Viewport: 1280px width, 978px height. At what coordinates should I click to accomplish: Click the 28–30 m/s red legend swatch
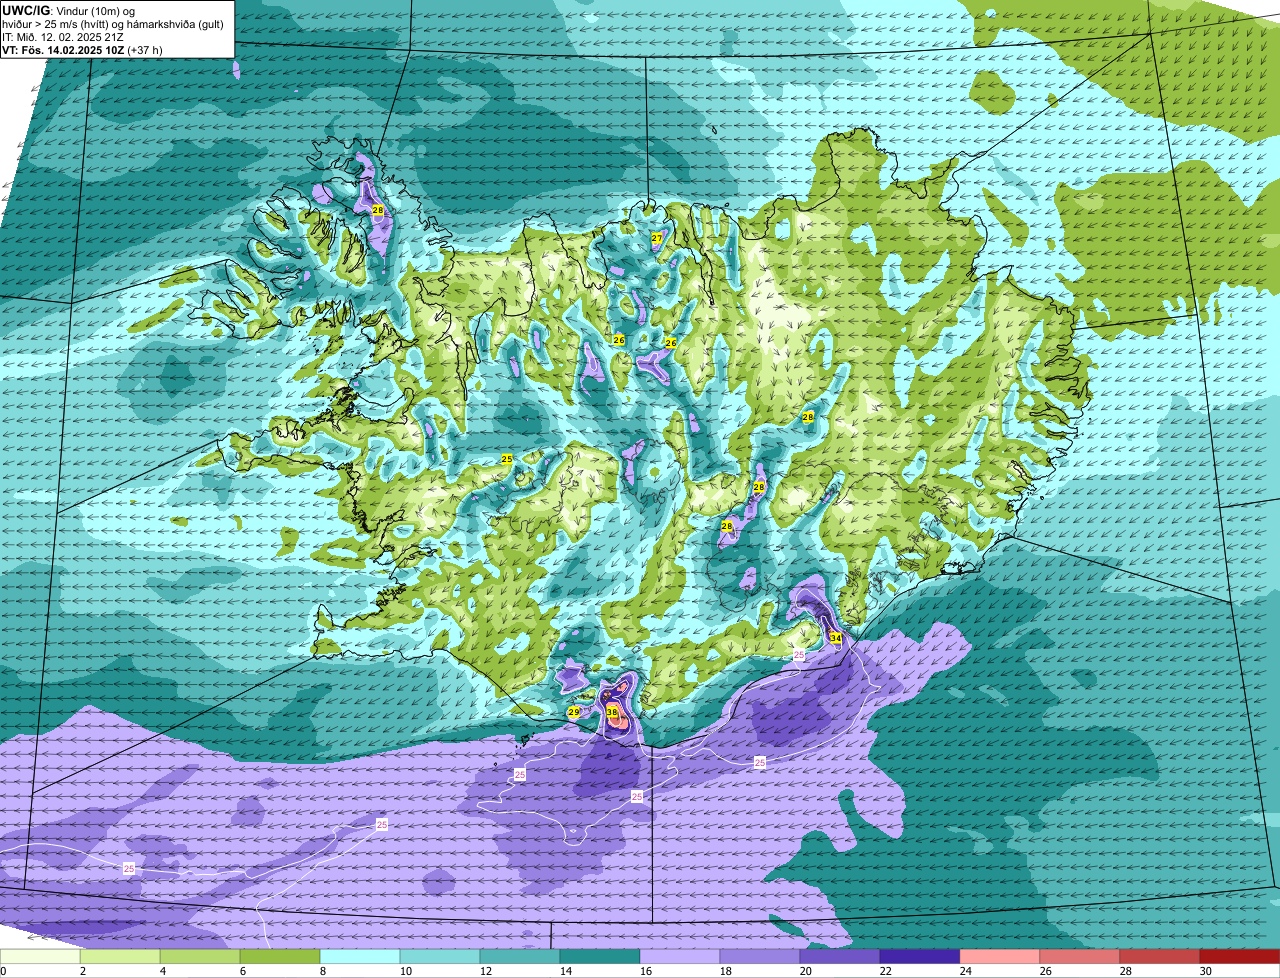(1160, 956)
